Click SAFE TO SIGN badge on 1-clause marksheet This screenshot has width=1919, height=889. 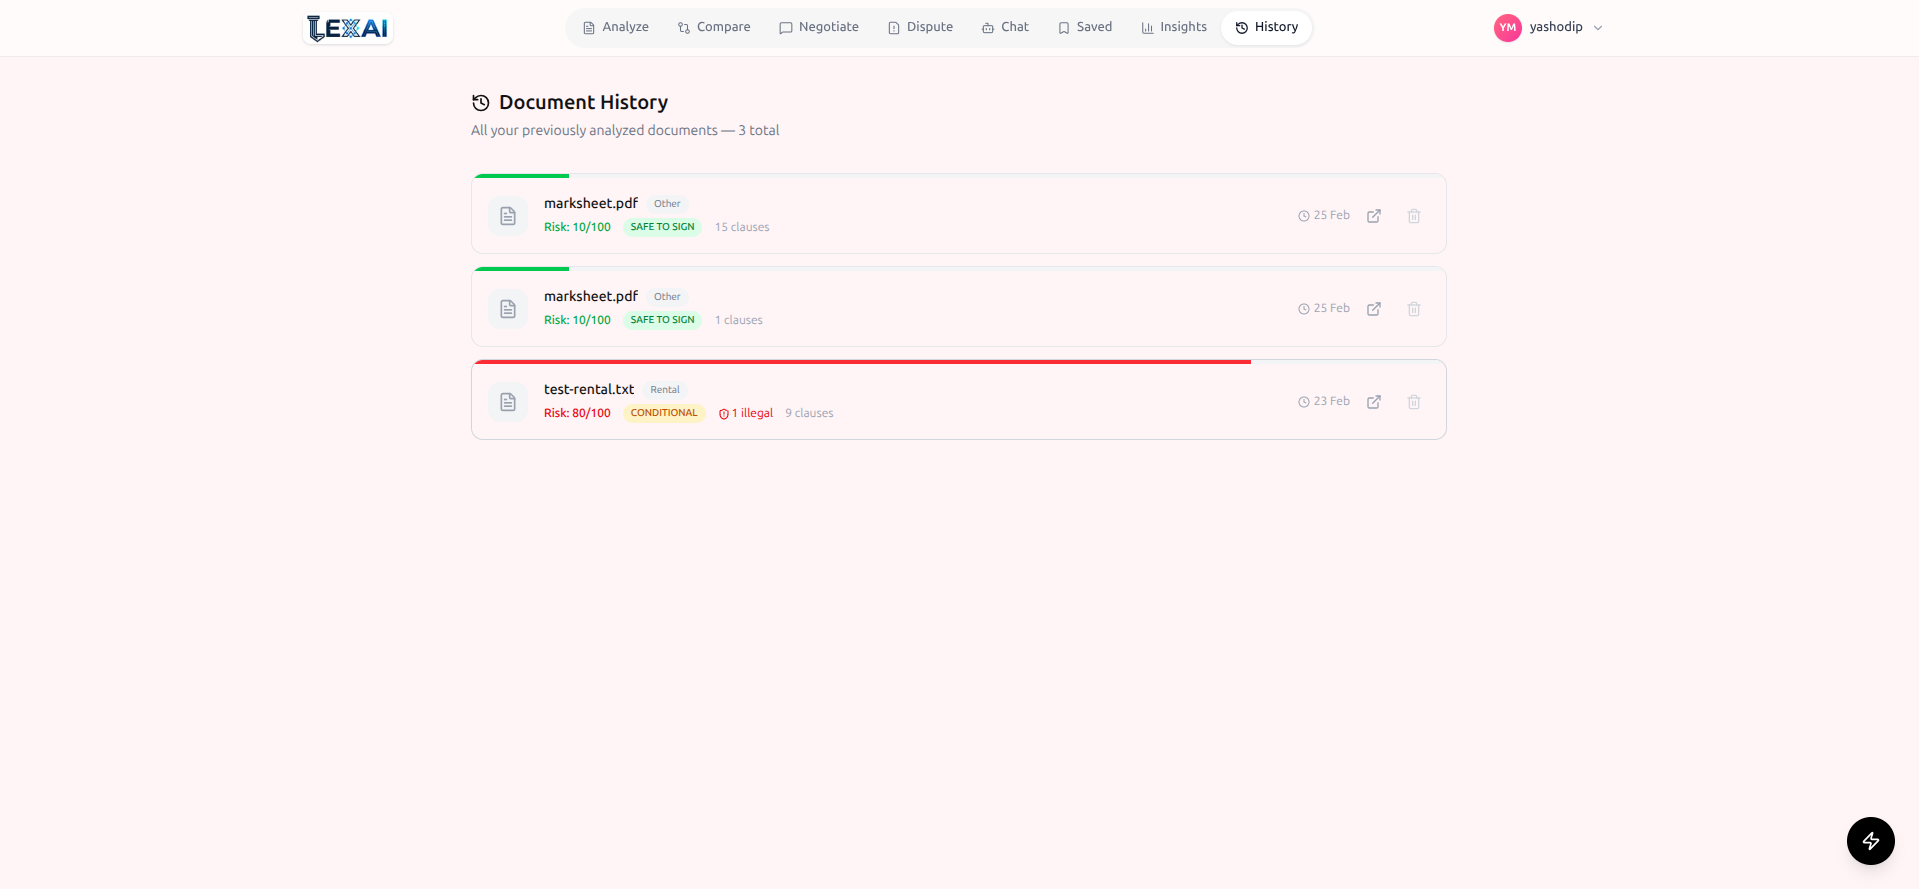[x=663, y=320]
